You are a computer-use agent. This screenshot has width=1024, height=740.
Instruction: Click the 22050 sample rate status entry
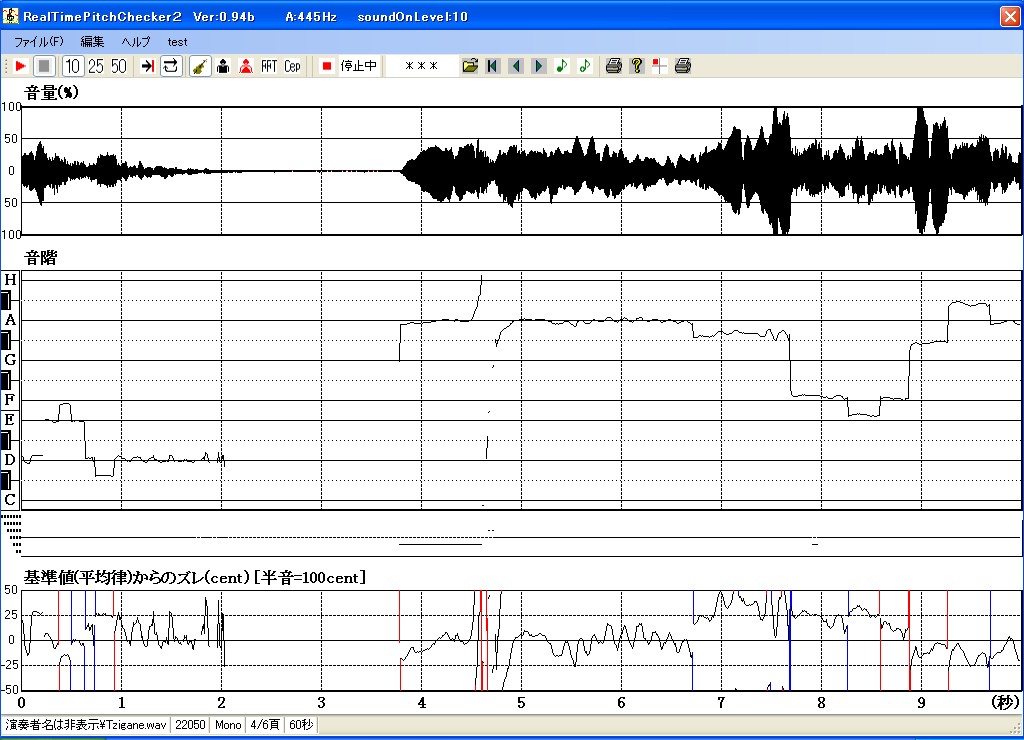(190, 725)
